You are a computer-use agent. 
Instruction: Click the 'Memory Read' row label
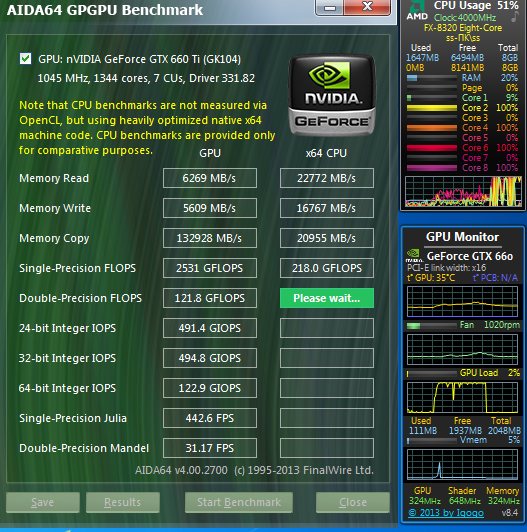point(54,178)
